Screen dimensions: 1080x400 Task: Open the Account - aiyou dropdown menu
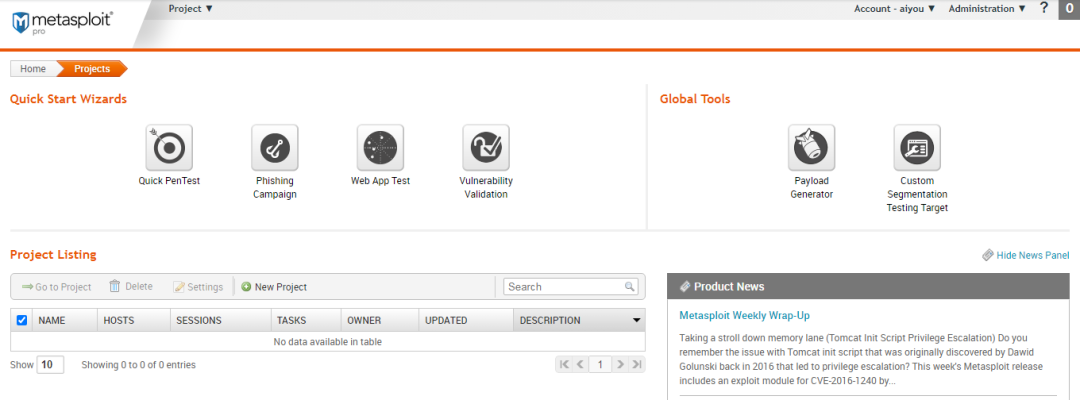pyautogui.click(x=894, y=9)
